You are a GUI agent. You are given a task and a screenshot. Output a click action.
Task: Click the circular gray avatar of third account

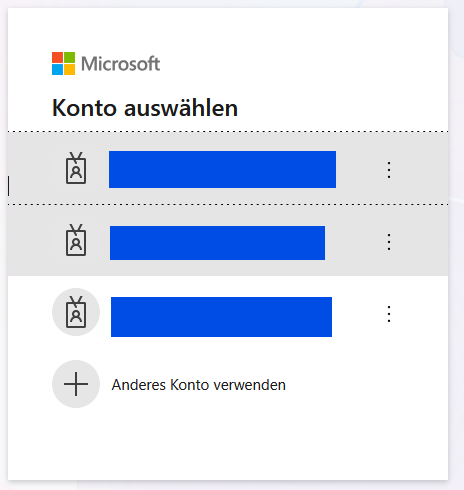pyautogui.click(x=76, y=312)
